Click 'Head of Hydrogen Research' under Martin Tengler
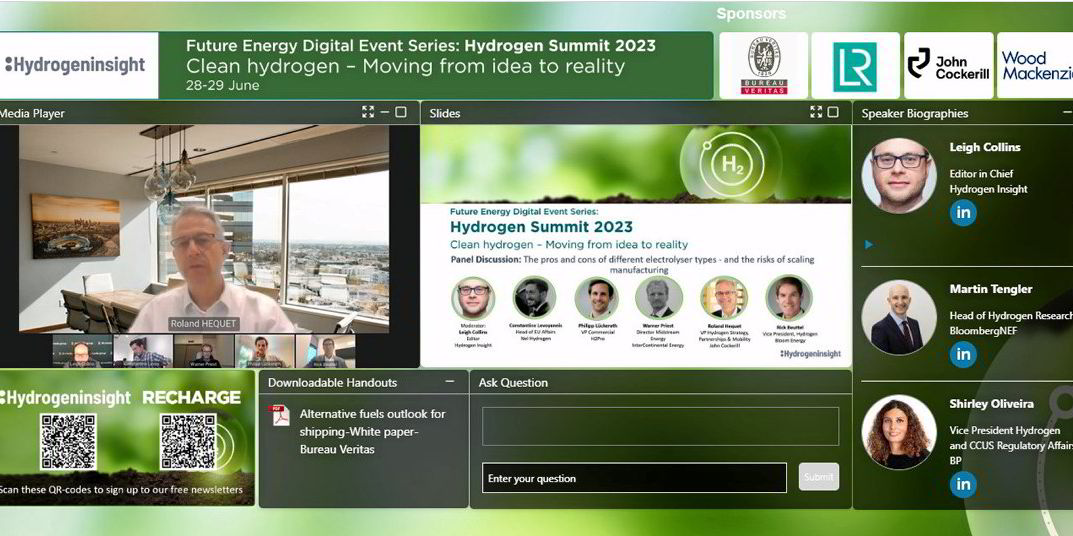1073x536 pixels. click(x=1011, y=316)
